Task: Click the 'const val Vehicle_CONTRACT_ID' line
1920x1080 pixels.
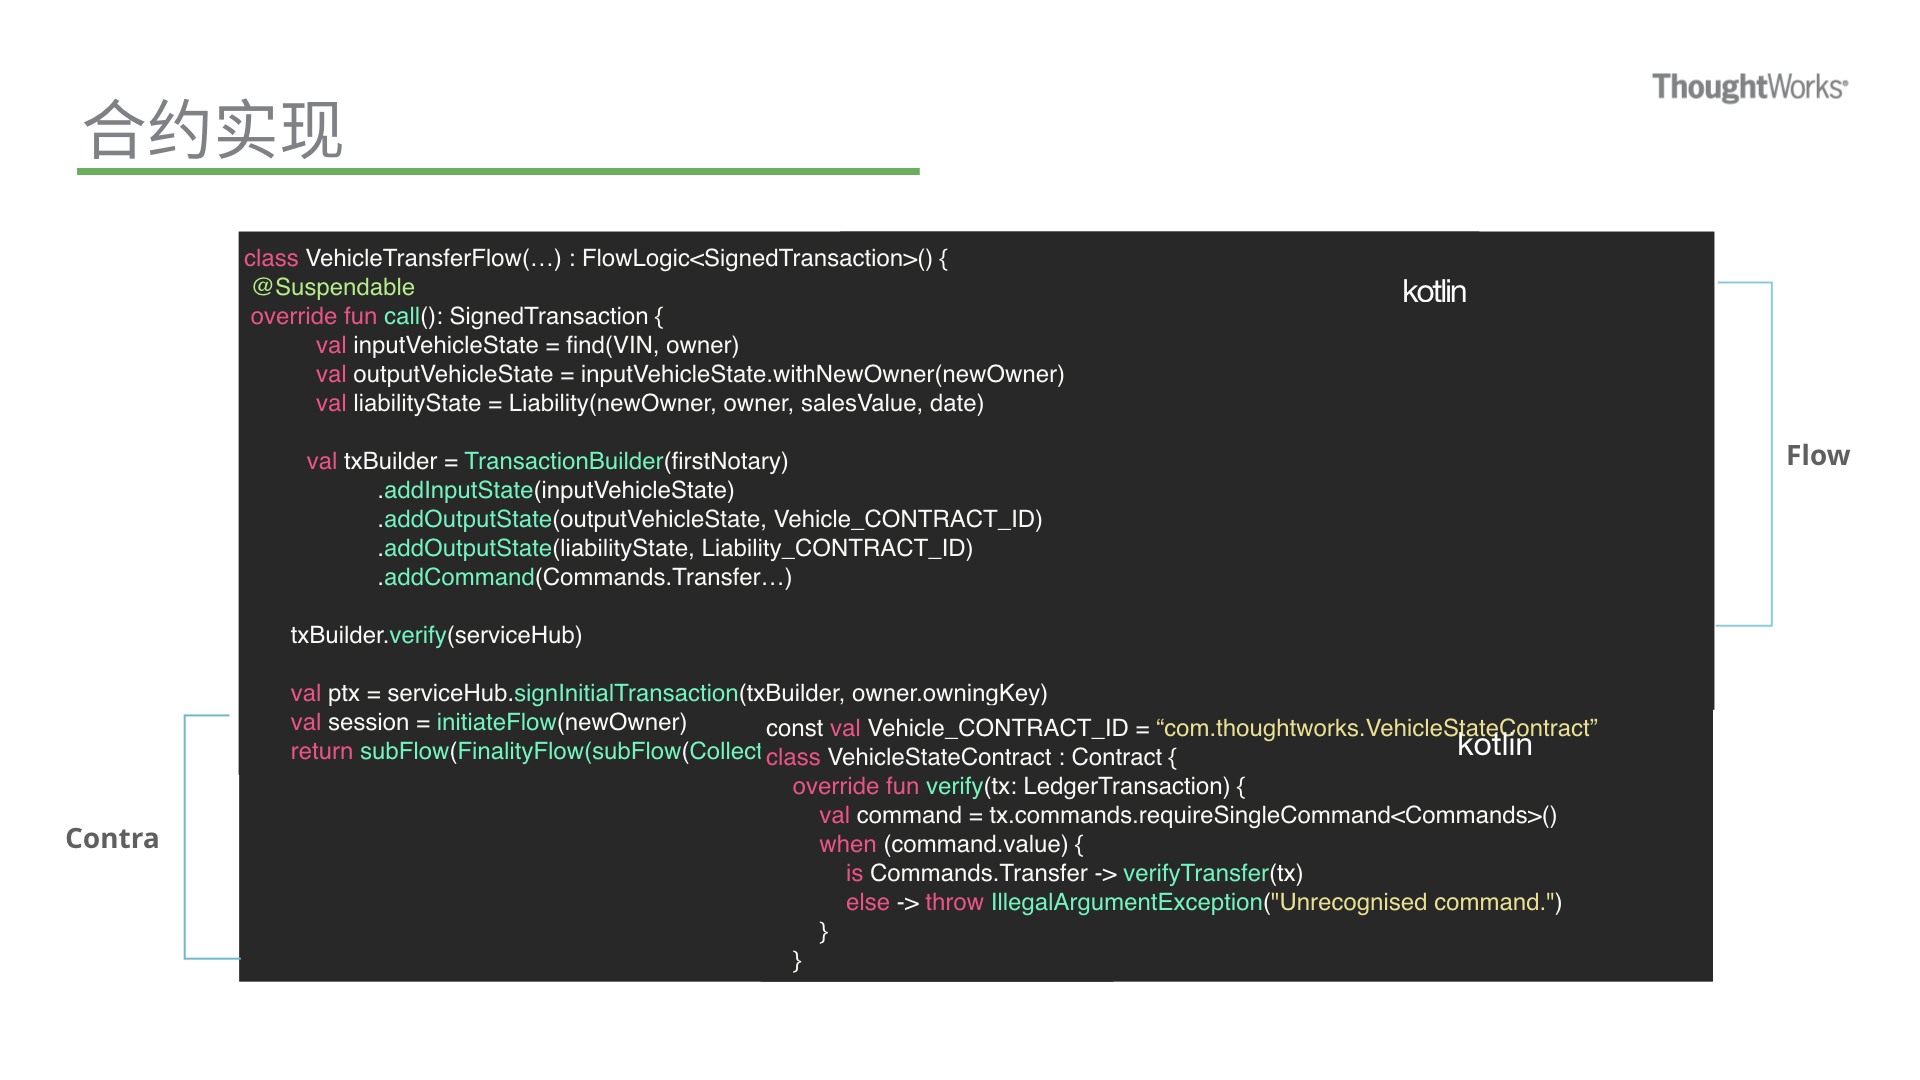Action: pos(1182,728)
